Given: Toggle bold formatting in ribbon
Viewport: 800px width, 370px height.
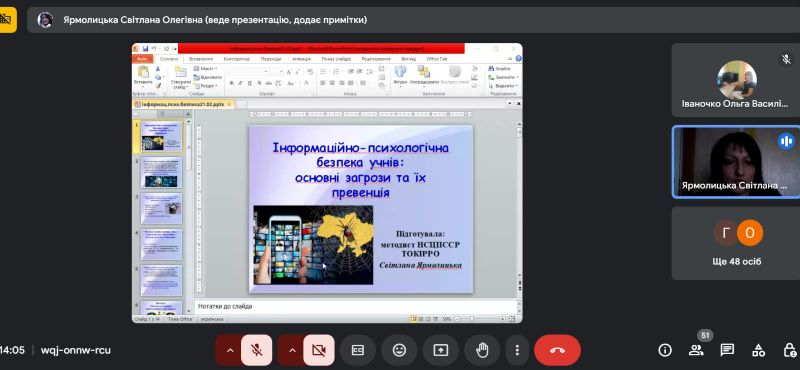Looking at the screenshot, I should pyautogui.click(x=231, y=83).
